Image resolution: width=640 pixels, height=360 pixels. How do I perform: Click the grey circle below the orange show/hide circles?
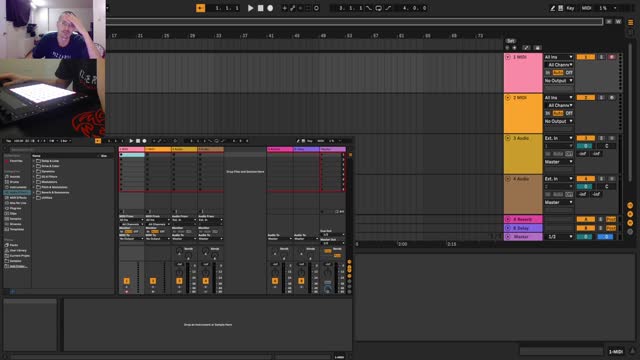tap(630, 231)
